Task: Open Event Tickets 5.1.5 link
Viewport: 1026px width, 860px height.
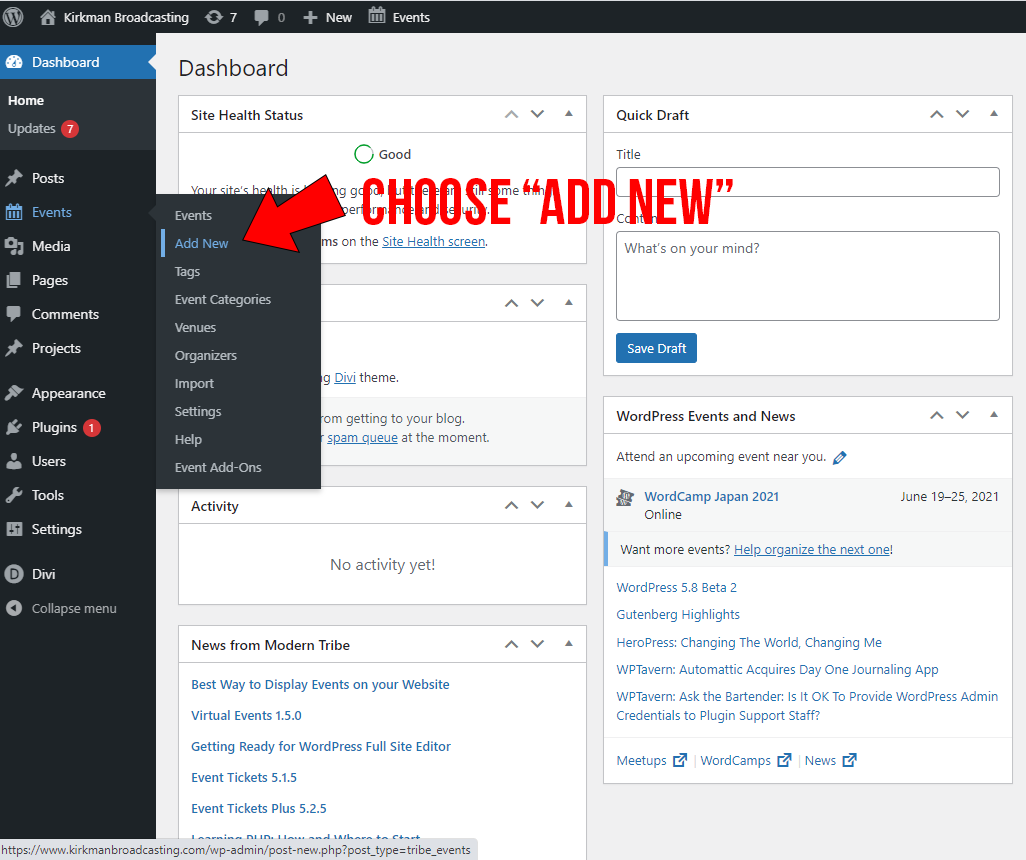Action: point(243,778)
